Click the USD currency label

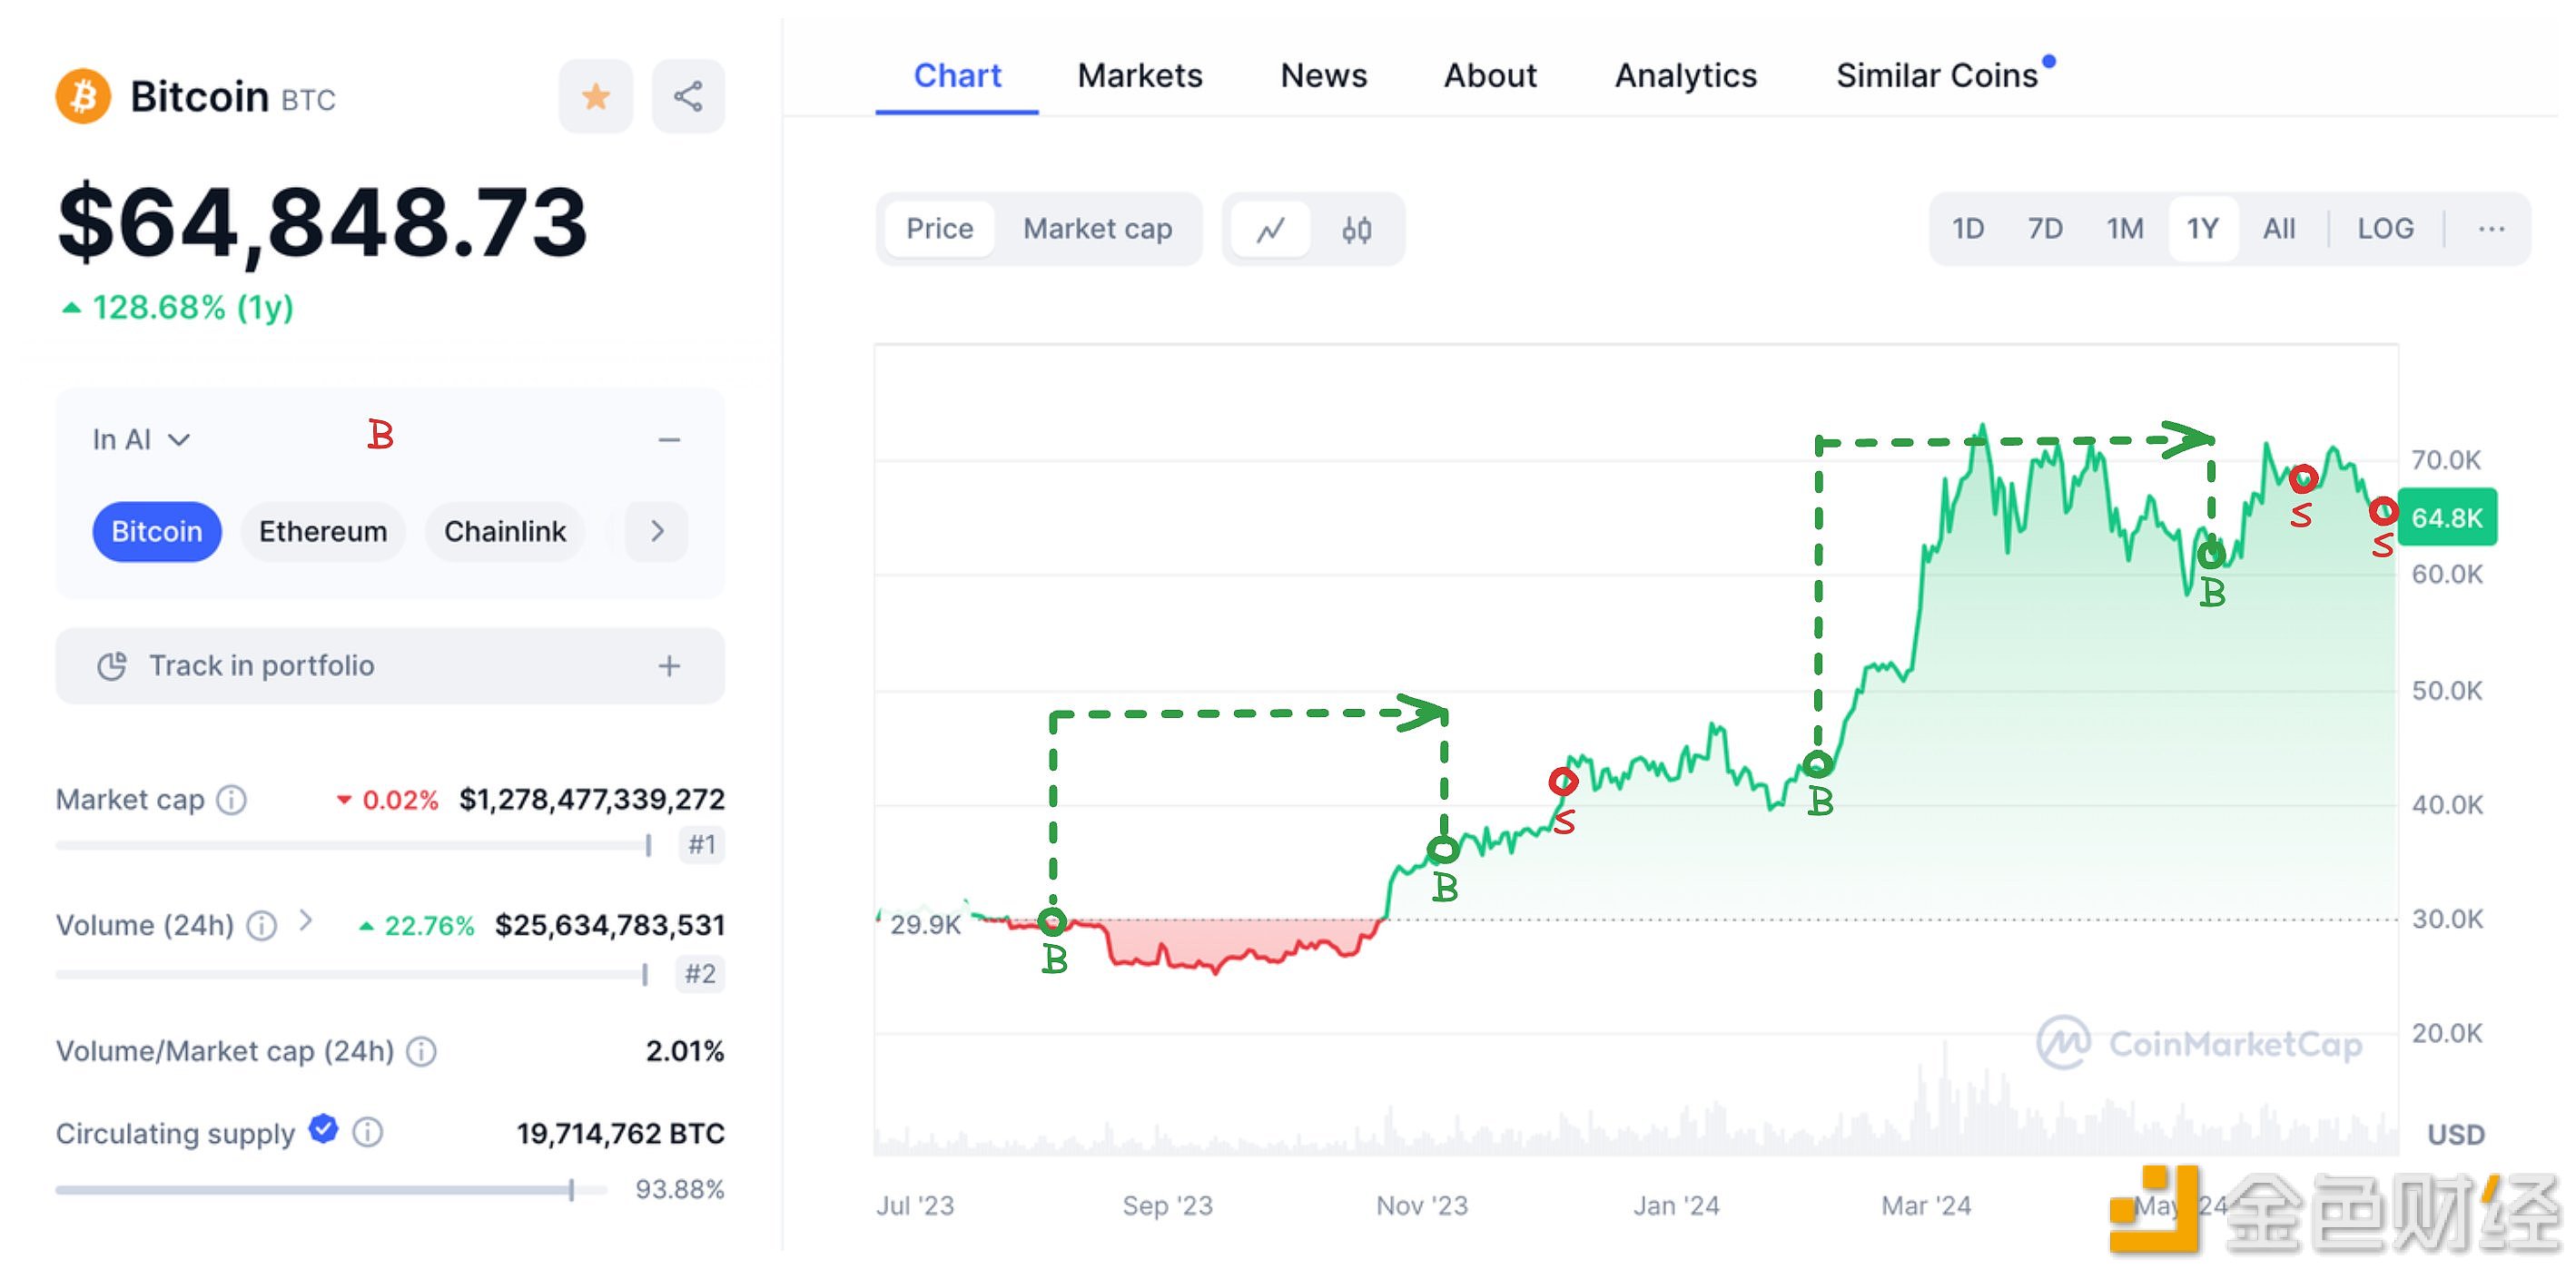point(2456,1135)
